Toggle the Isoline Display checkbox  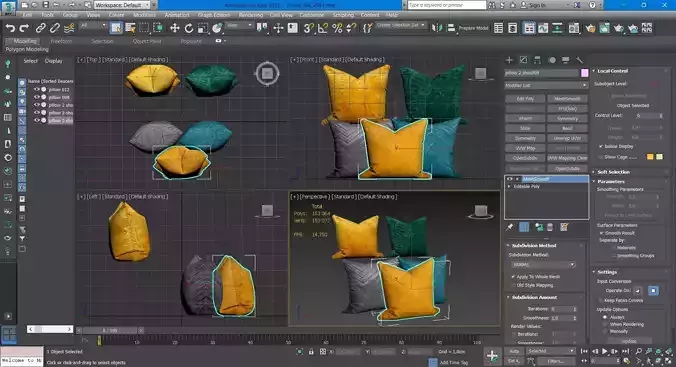tap(601, 147)
